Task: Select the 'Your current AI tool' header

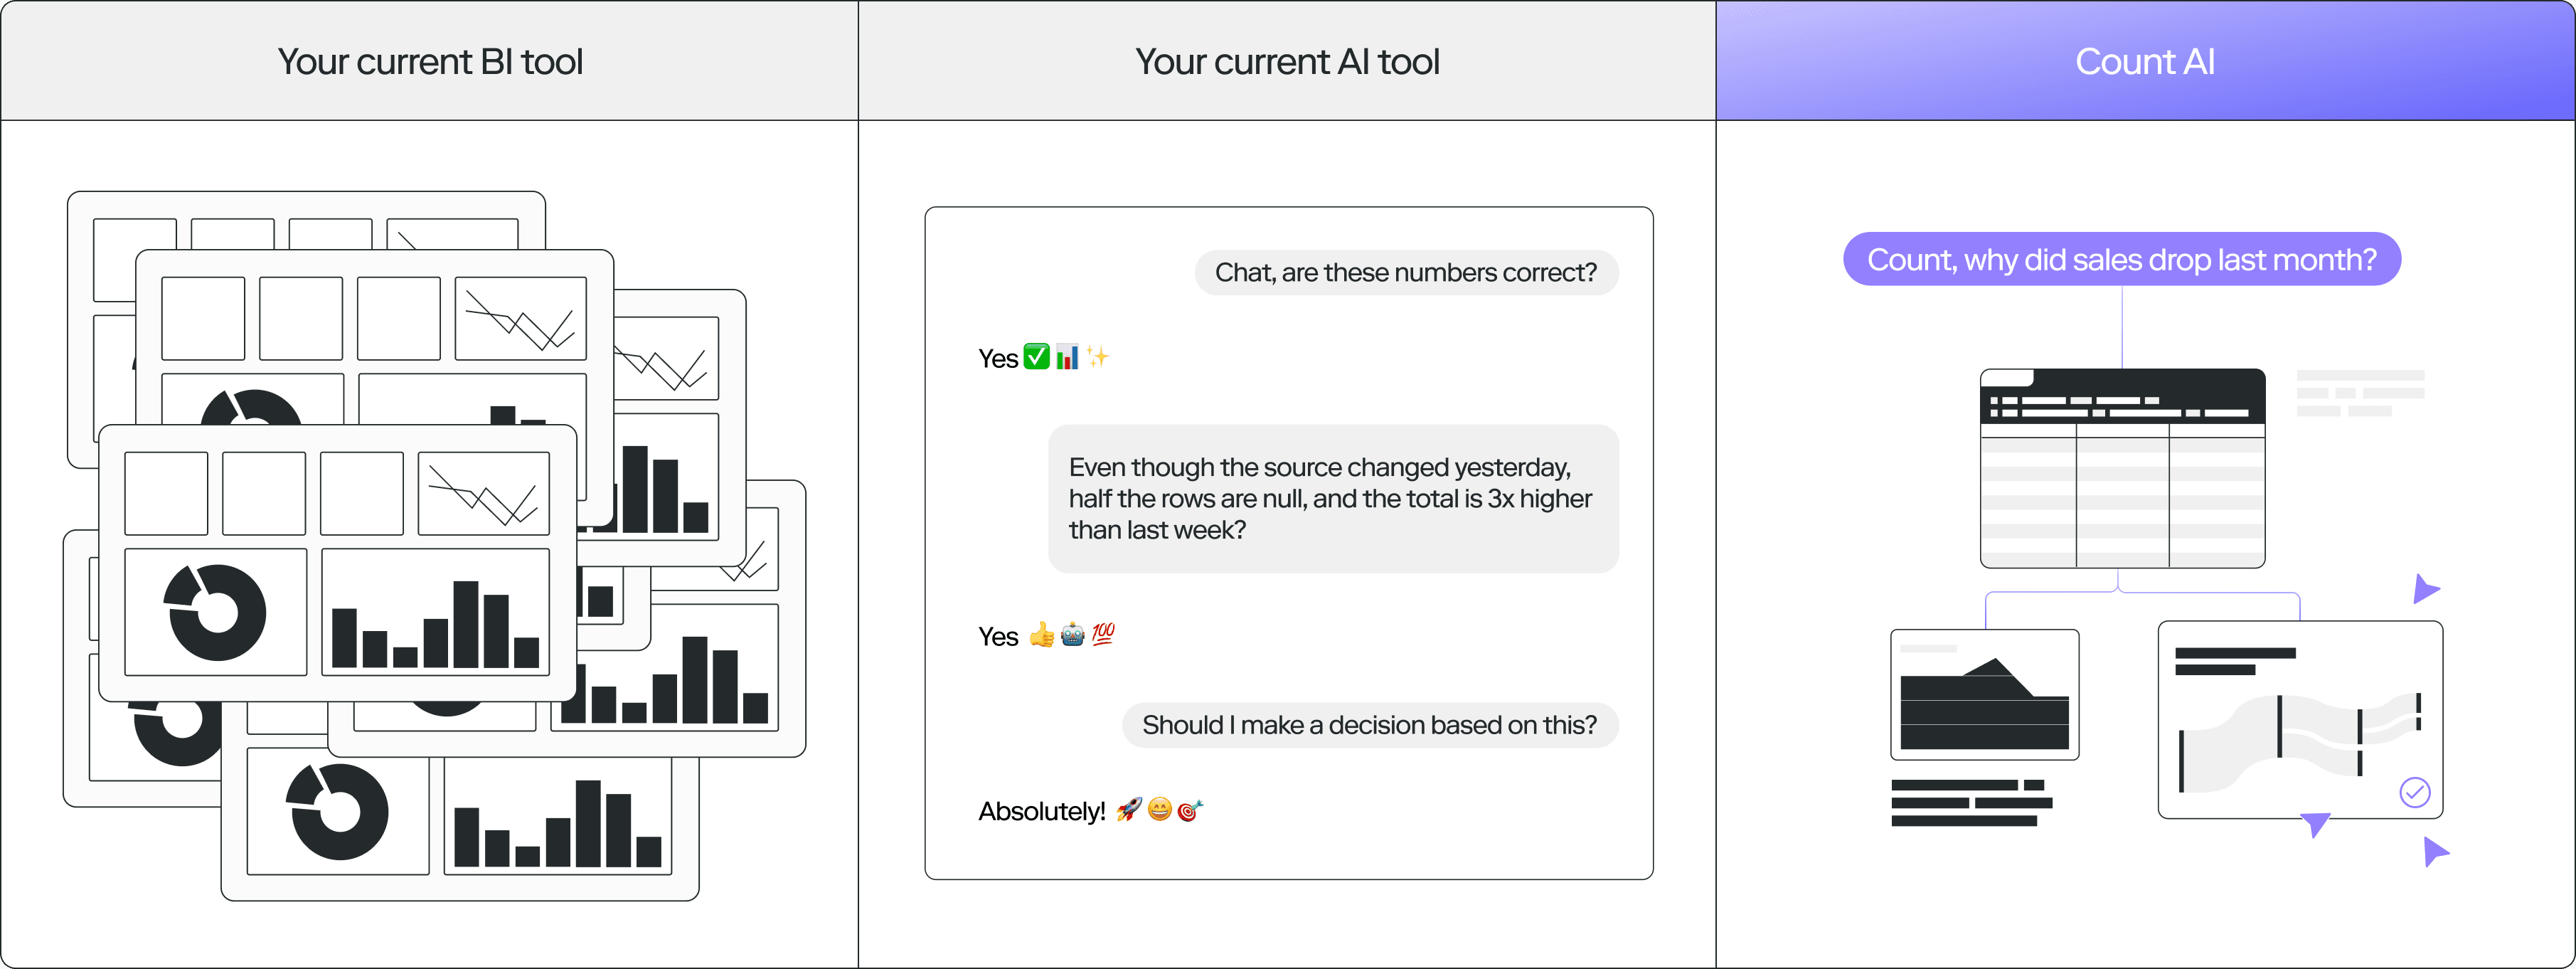Action: coord(1287,62)
